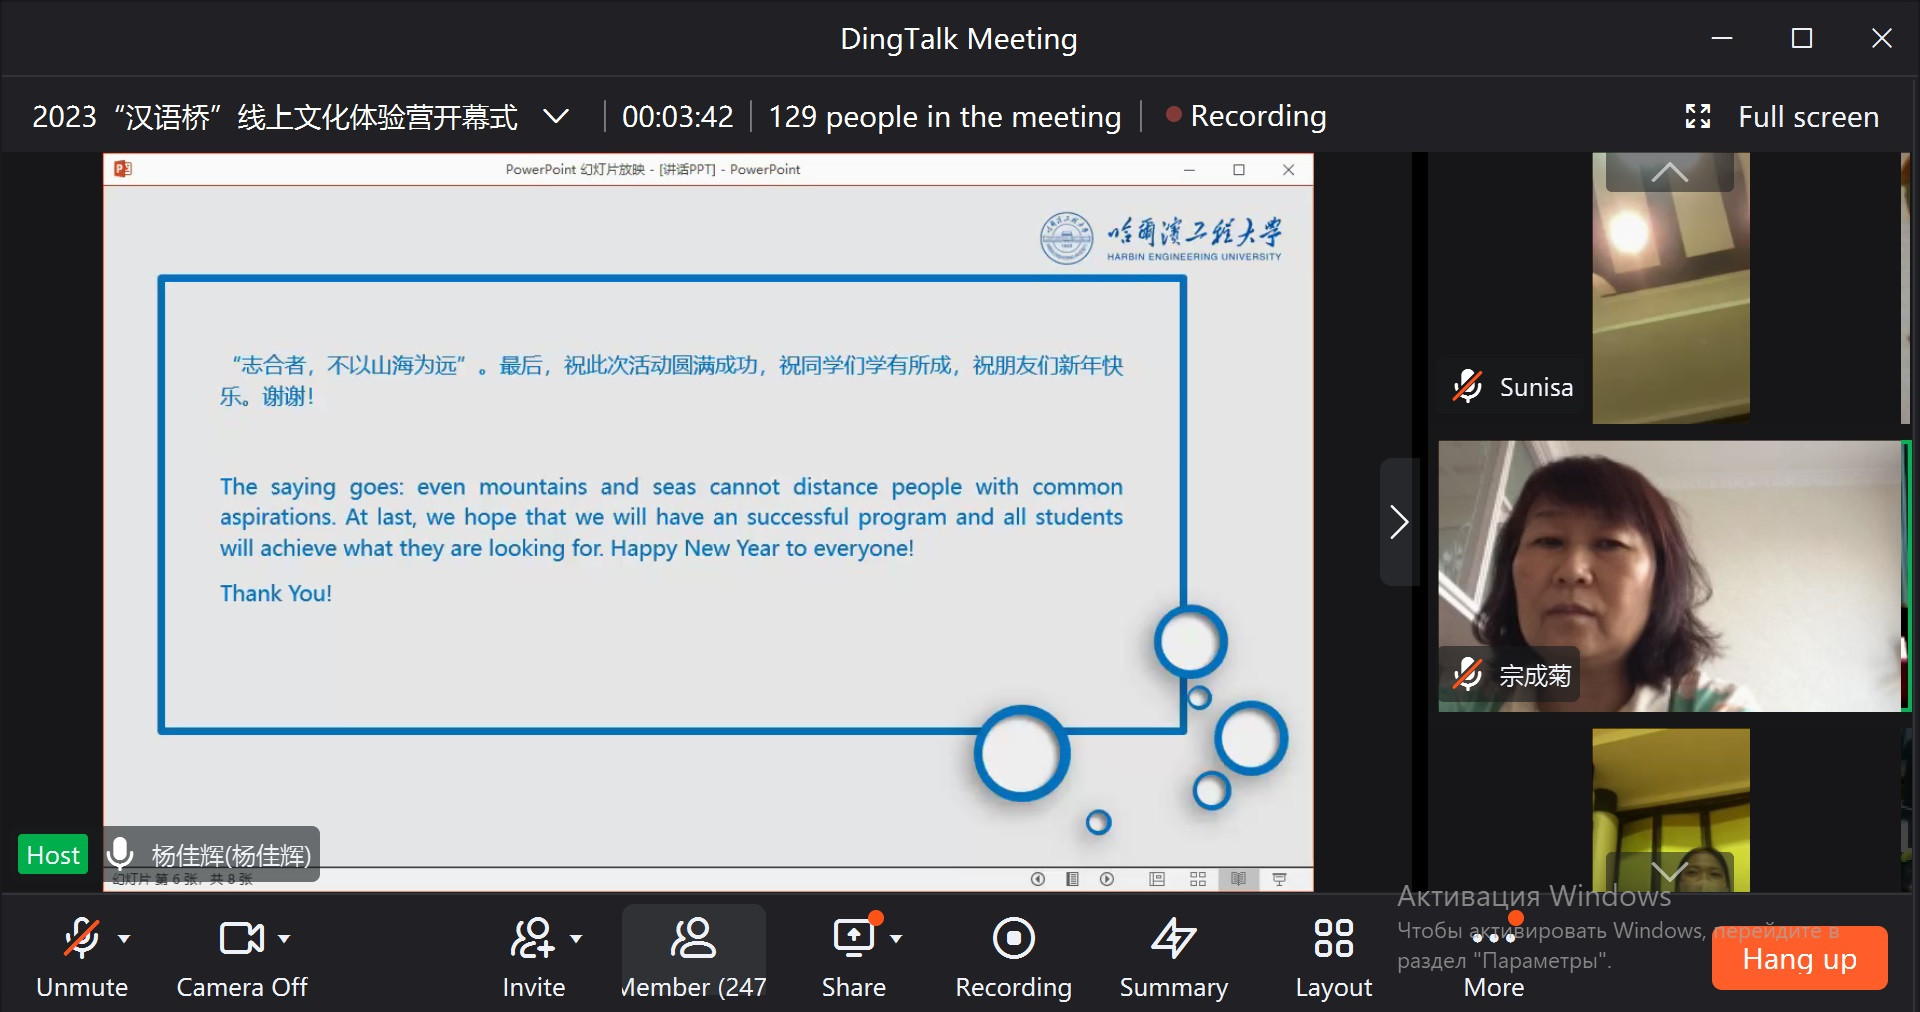The image size is (1920, 1012).
Task: Click the red Recording status indicator
Action: 1247,116
